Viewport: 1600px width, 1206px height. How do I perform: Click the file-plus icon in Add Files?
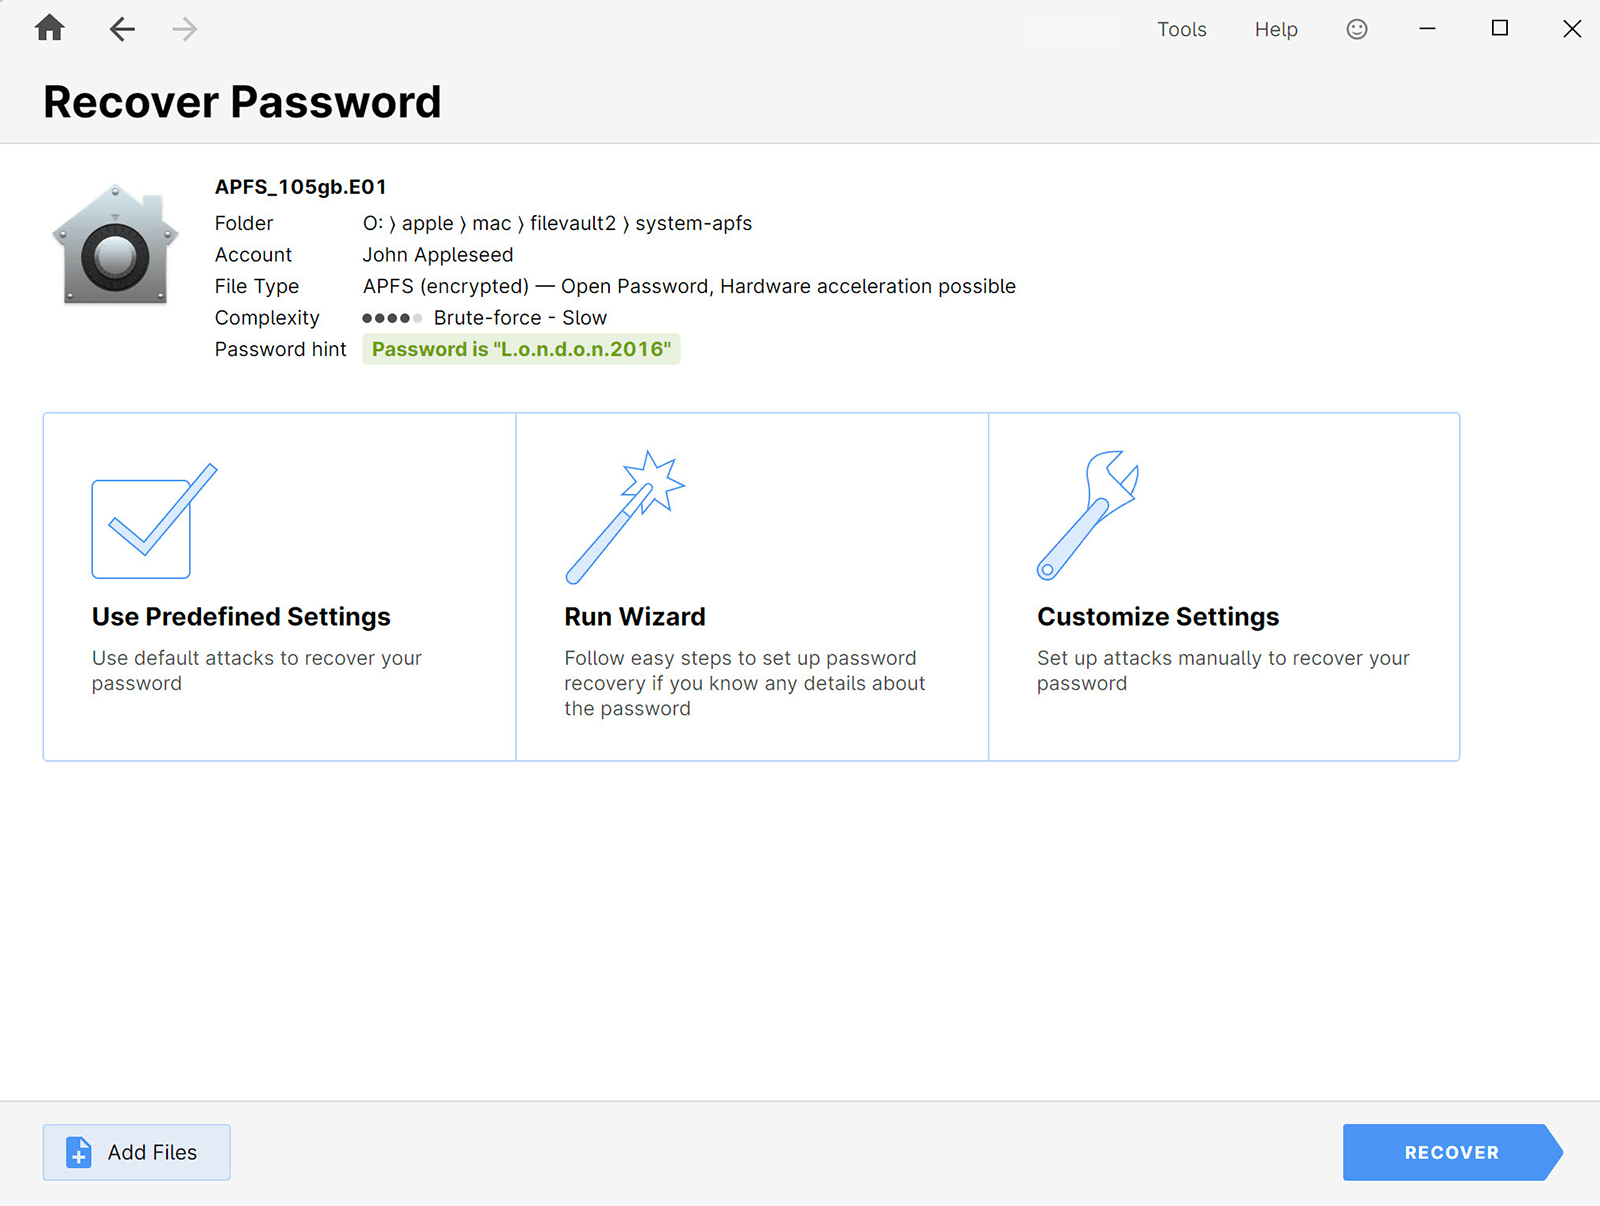(79, 1152)
